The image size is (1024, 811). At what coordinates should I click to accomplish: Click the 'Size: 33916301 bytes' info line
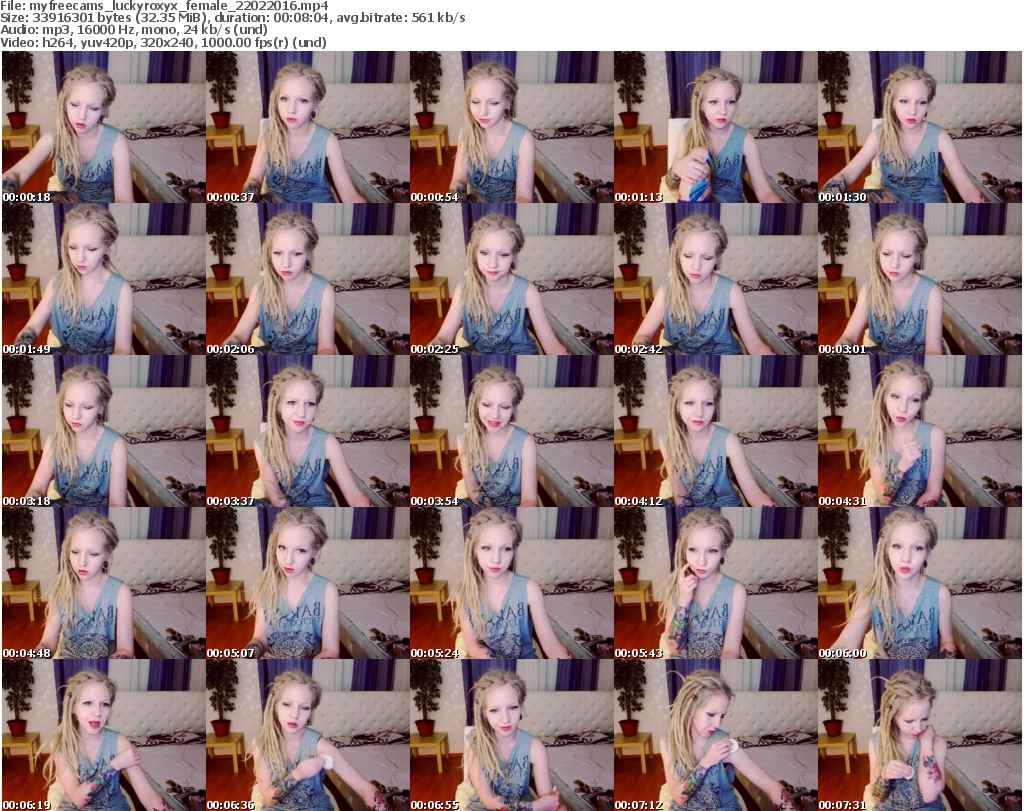tap(232, 18)
